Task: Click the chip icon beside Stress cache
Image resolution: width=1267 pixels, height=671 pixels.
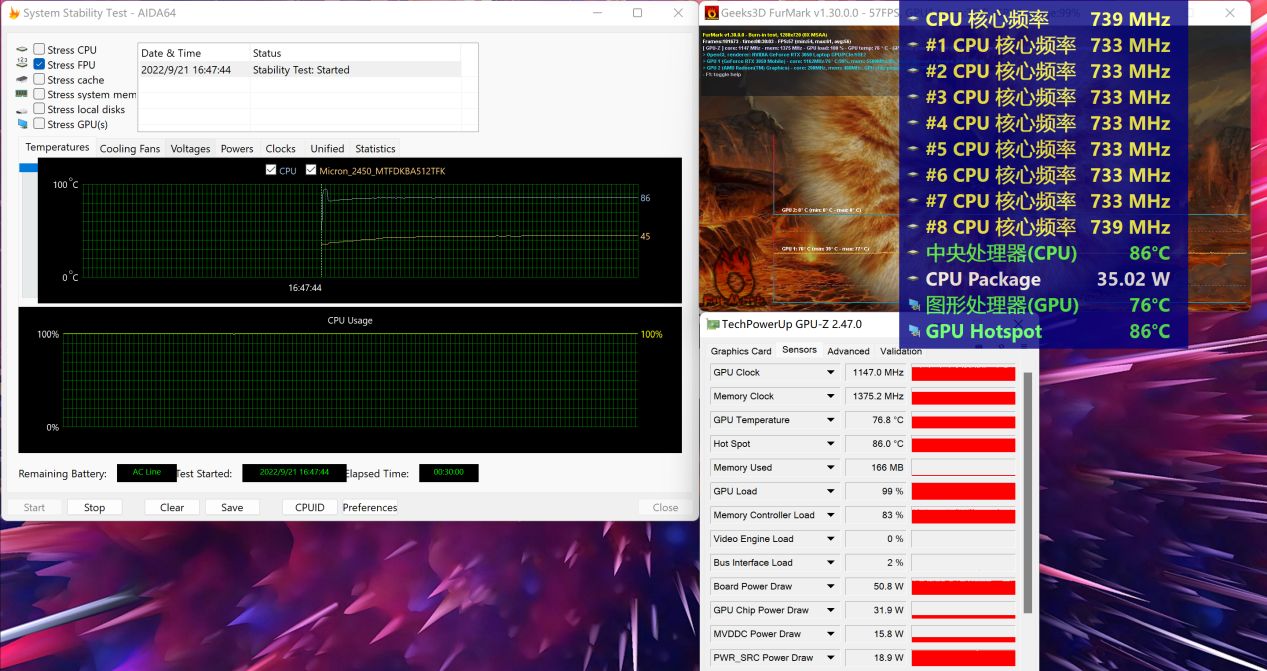Action: [x=22, y=79]
